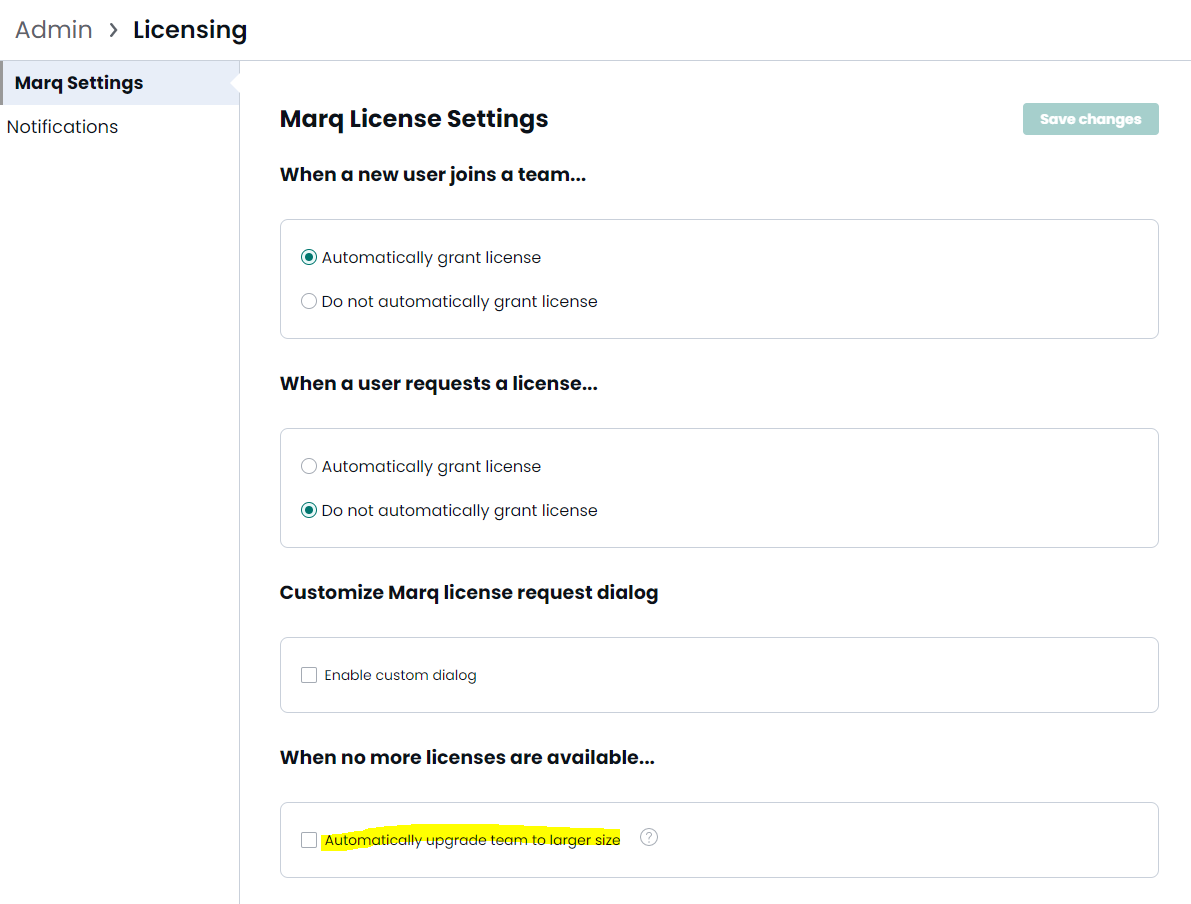Screen dimensions: 1191x904
Task: Click the 'When a new user joins a team' heading
Action: tap(433, 175)
